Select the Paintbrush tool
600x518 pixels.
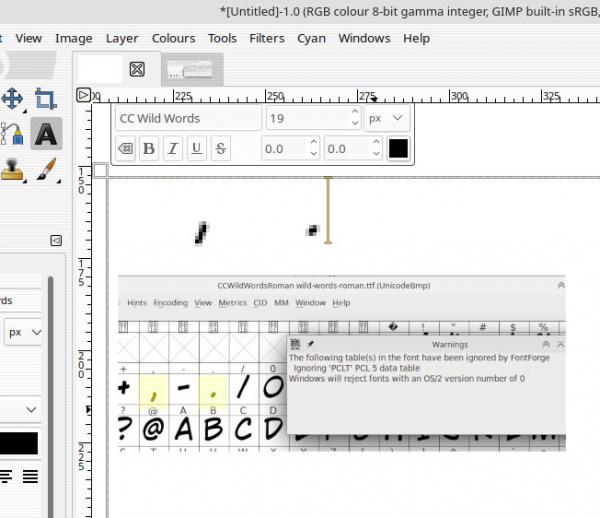tap(47, 169)
